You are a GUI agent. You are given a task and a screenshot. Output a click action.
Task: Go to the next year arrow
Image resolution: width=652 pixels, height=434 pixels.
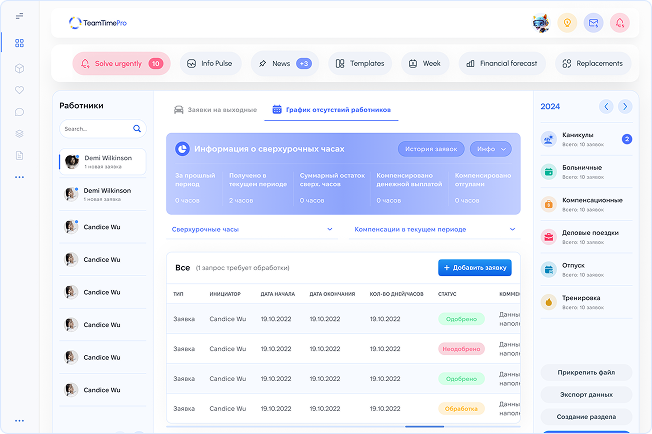[624, 106]
